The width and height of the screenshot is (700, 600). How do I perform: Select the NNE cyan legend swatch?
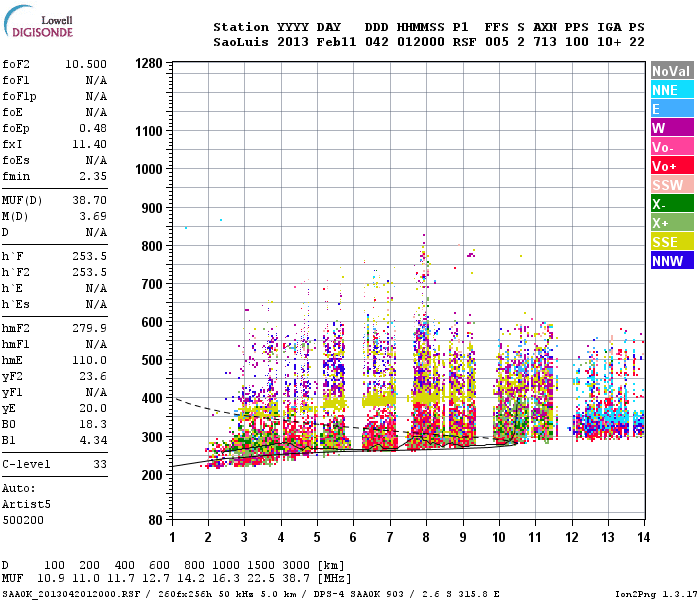click(x=672, y=90)
